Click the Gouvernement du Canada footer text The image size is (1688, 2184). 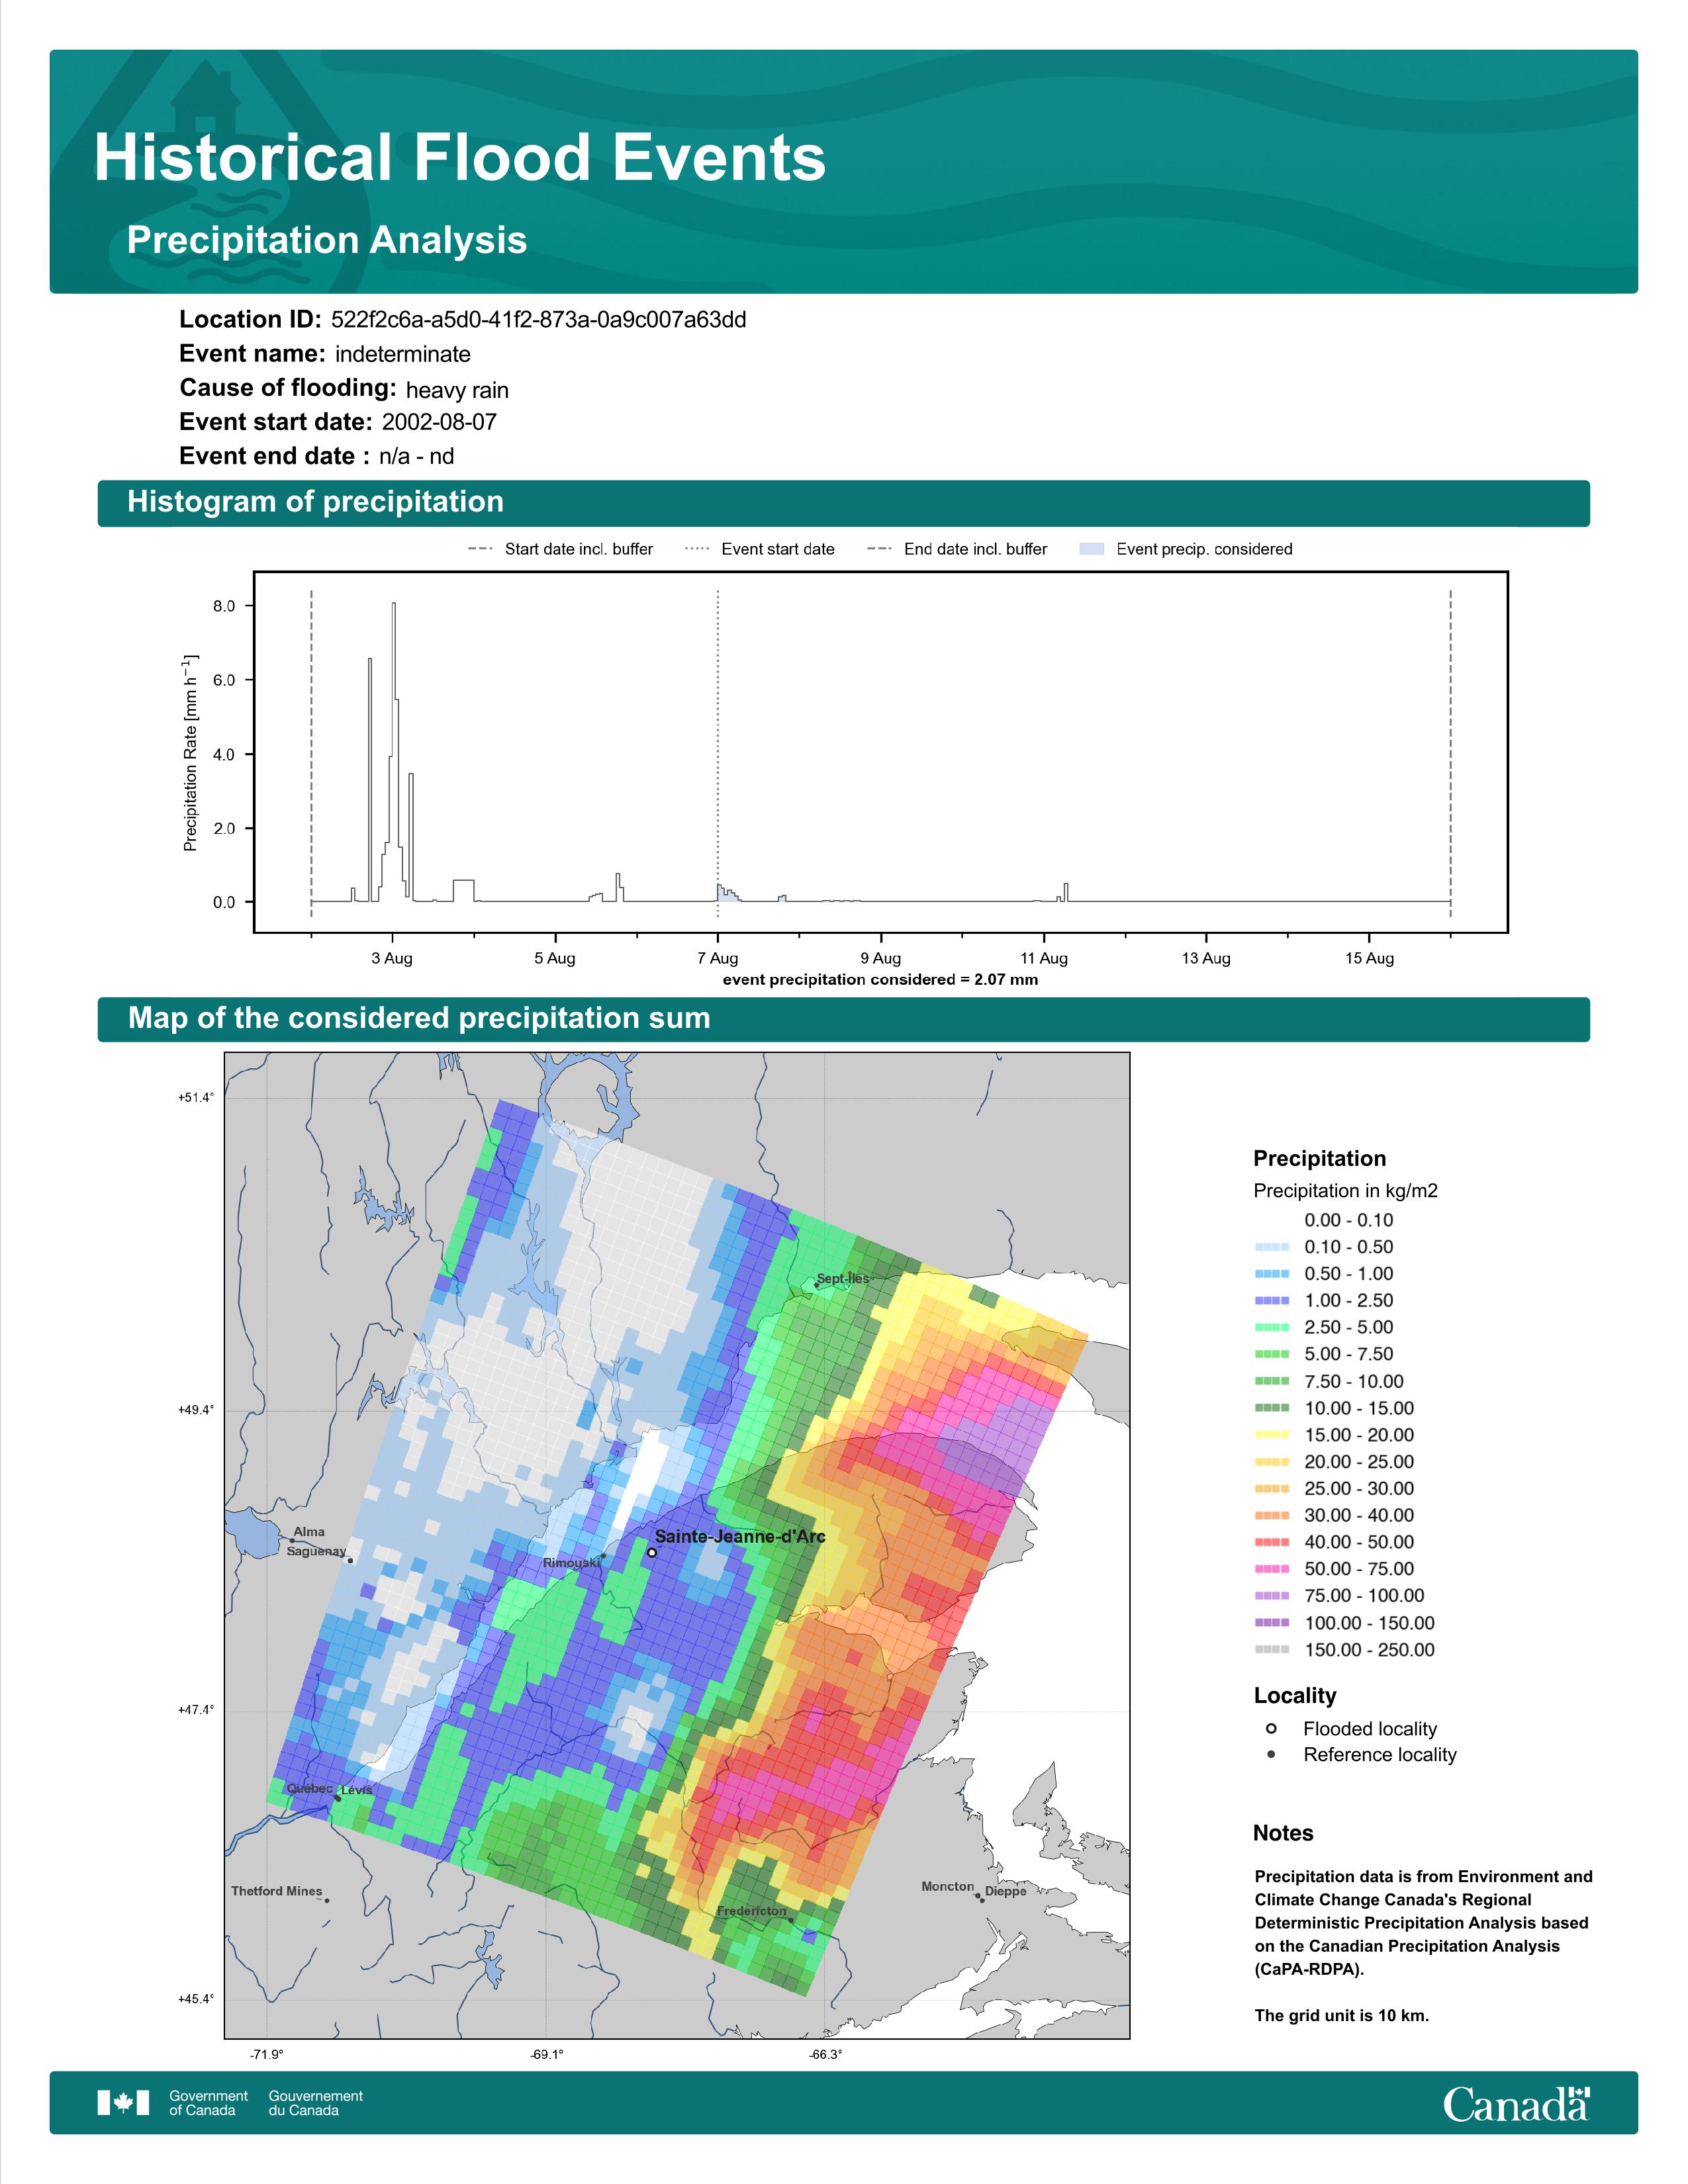pyautogui.click(x=315, y=2103)
